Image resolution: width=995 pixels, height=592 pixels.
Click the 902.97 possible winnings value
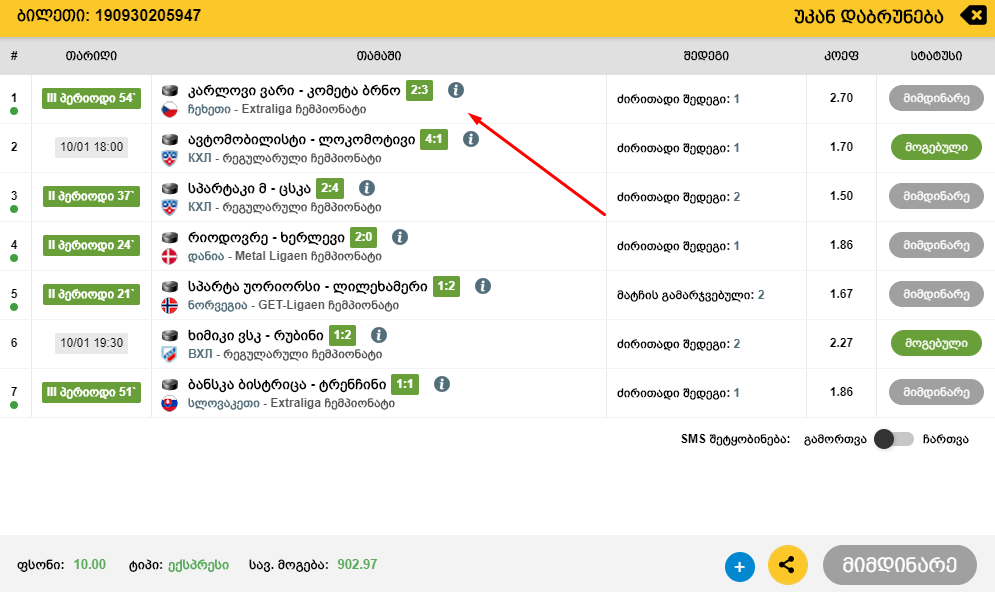point(357,564)
